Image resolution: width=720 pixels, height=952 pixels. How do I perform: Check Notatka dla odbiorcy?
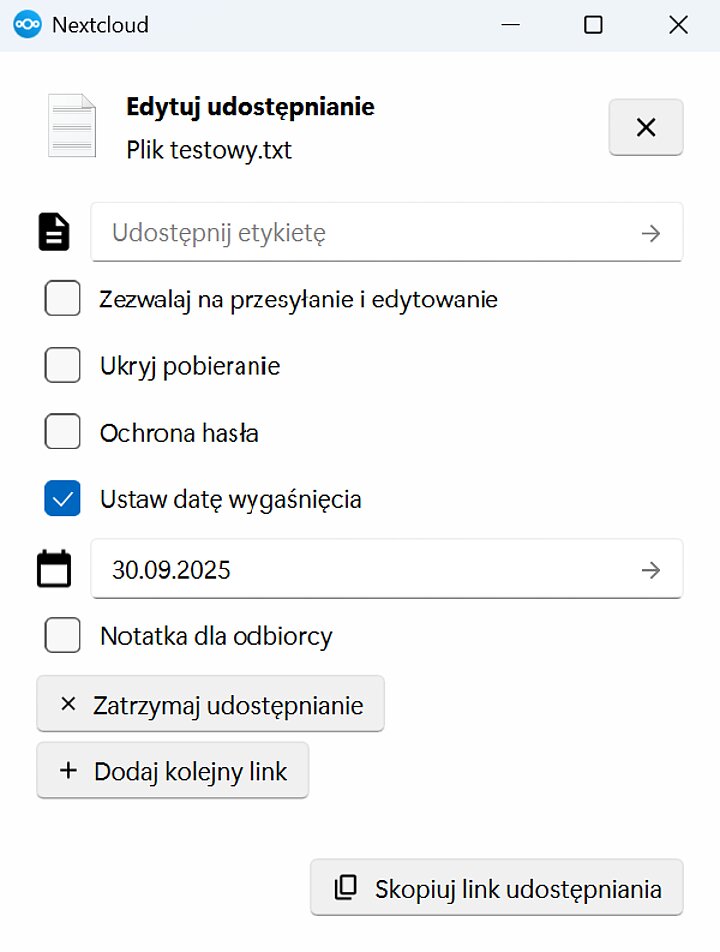click(x=62, y=635)
